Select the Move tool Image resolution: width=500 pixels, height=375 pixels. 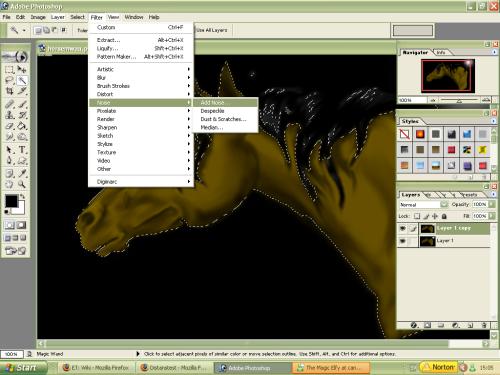(x=22, y=69)
